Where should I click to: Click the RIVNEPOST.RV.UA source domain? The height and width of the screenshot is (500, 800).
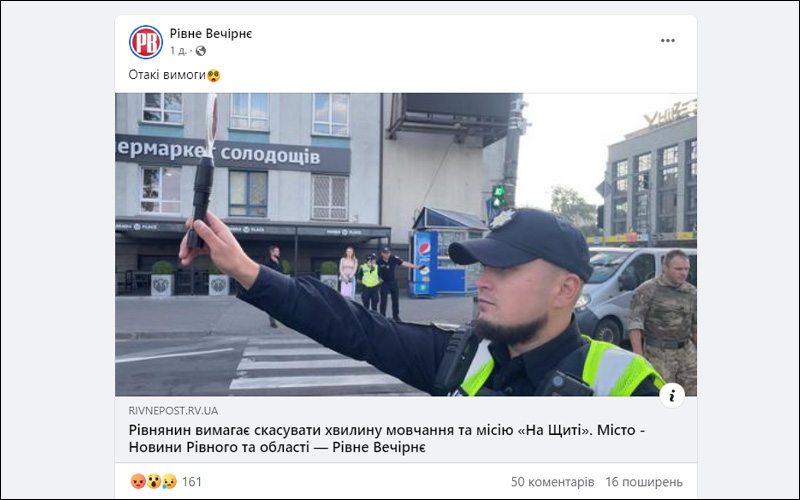point(173,411)
